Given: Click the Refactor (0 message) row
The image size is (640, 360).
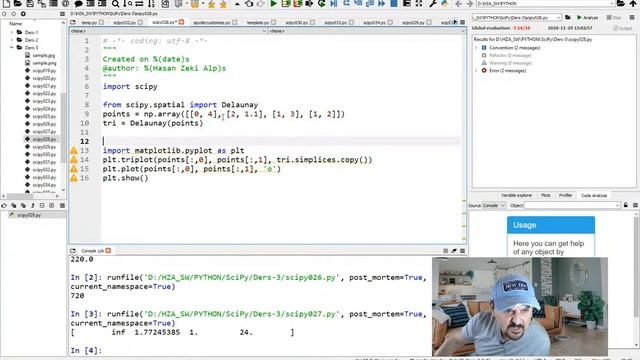Looking at the screenshot, I should coord(510,55).
